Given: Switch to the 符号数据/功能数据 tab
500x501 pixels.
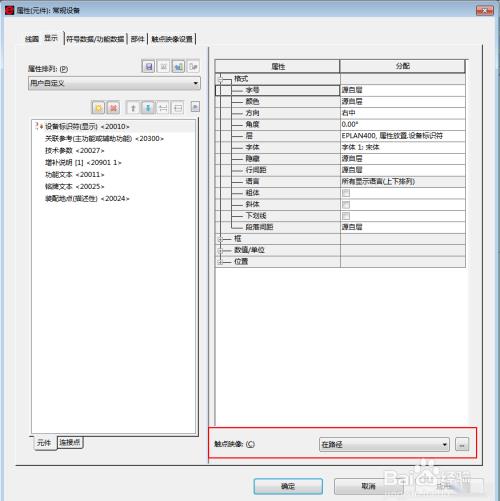Looking at the screenshot, I should (x=95, y=39).
